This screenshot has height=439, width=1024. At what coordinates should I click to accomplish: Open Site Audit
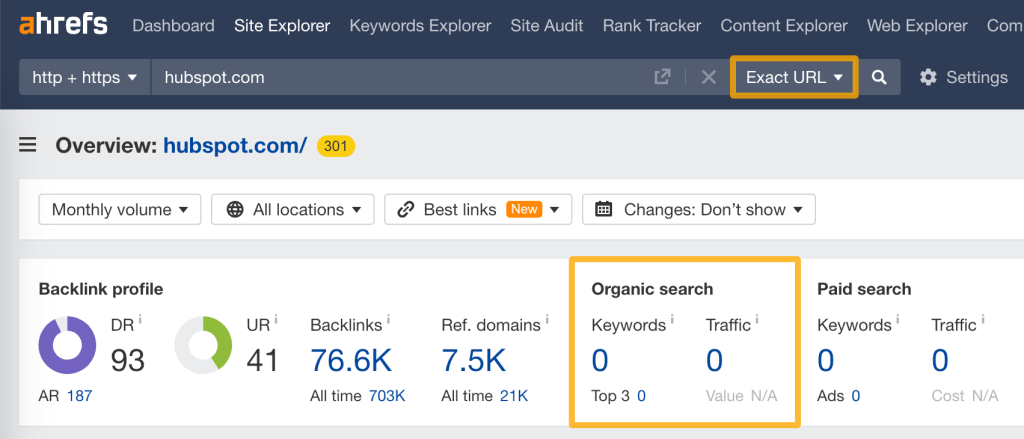click(x=547, y=26)
